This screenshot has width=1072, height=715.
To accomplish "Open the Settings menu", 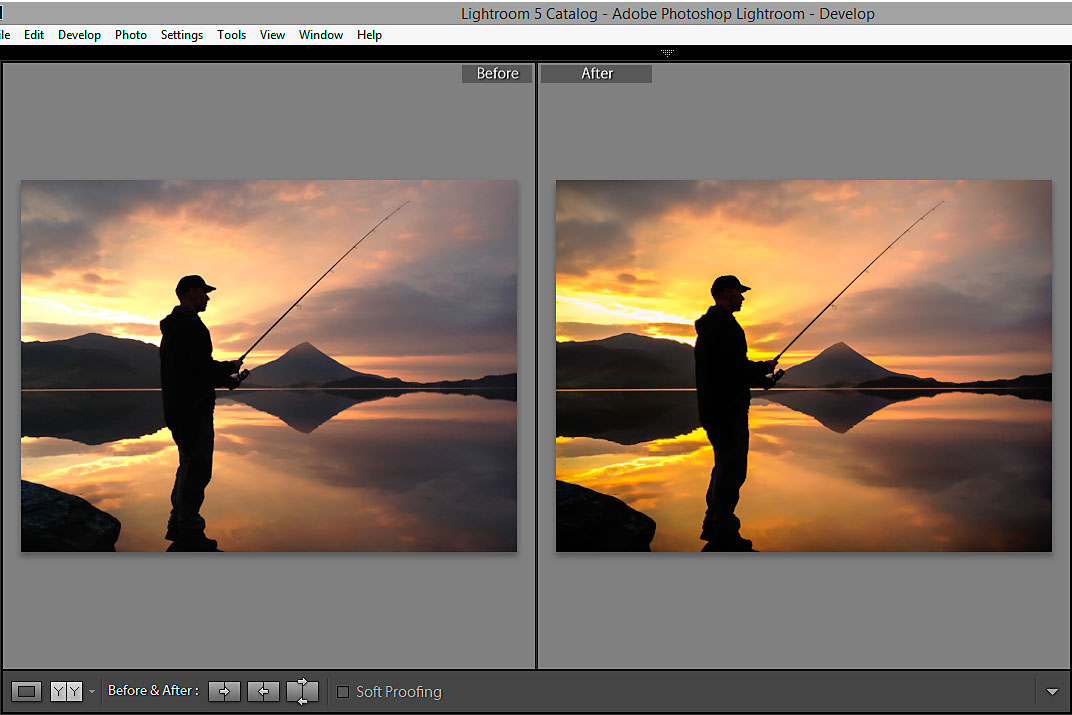I will (x=182, y=35).
